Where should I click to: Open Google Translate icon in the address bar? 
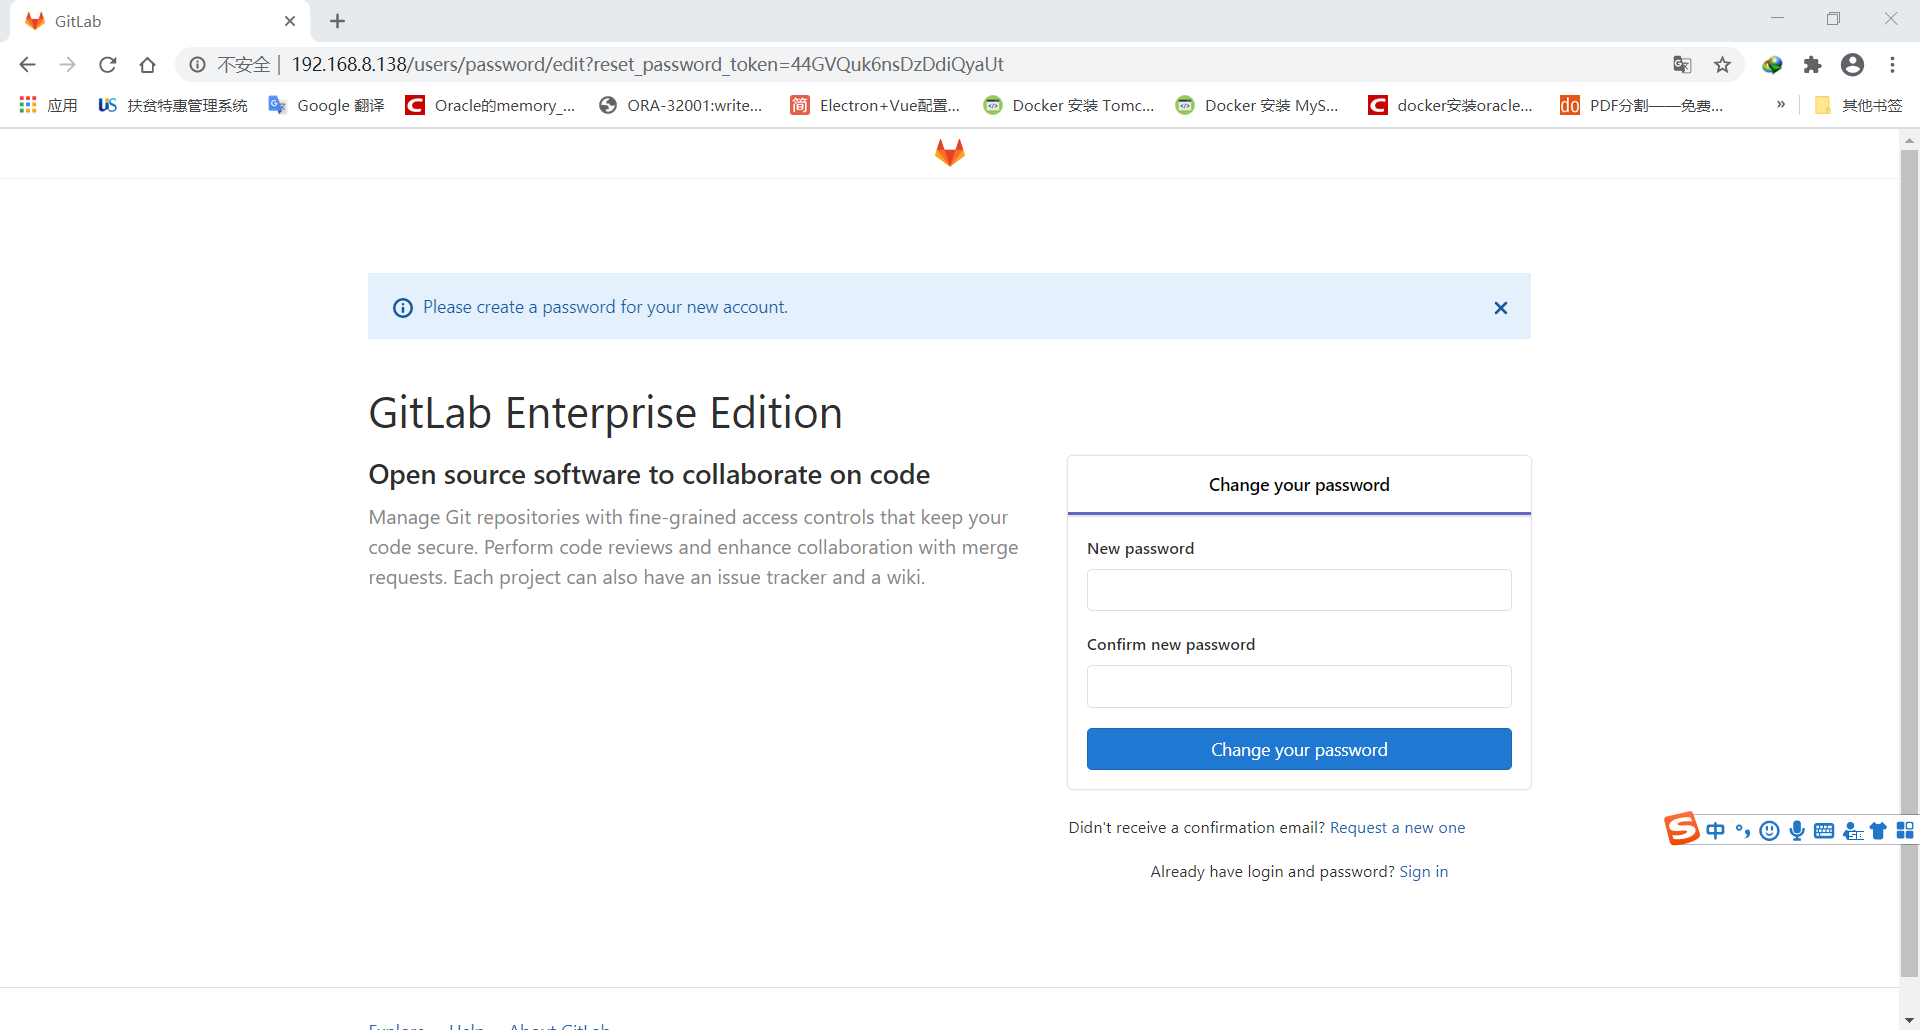coord(1682,64)
